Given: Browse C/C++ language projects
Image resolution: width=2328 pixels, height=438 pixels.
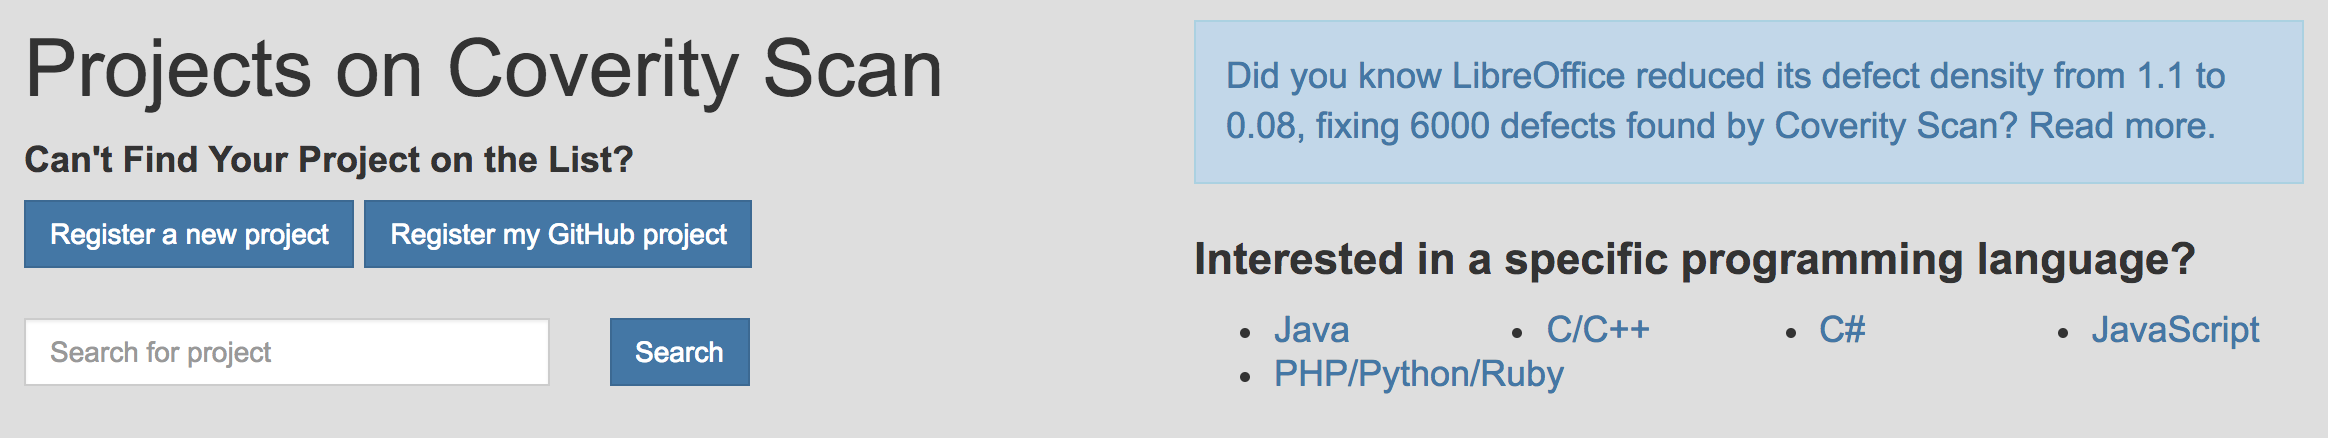Looking at the screenshot, I should pyautogui.click(x=1598, y=330).
